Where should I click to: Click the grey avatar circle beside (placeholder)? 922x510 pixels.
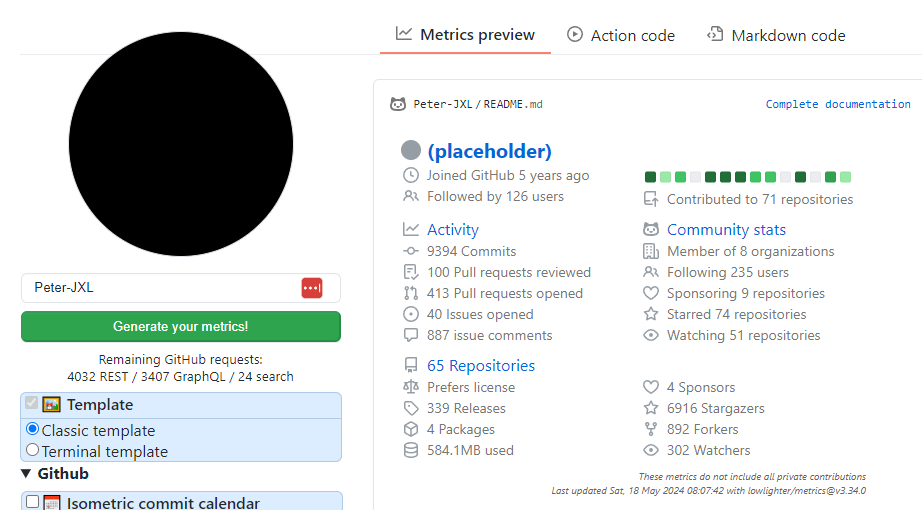tap(410, 151)
